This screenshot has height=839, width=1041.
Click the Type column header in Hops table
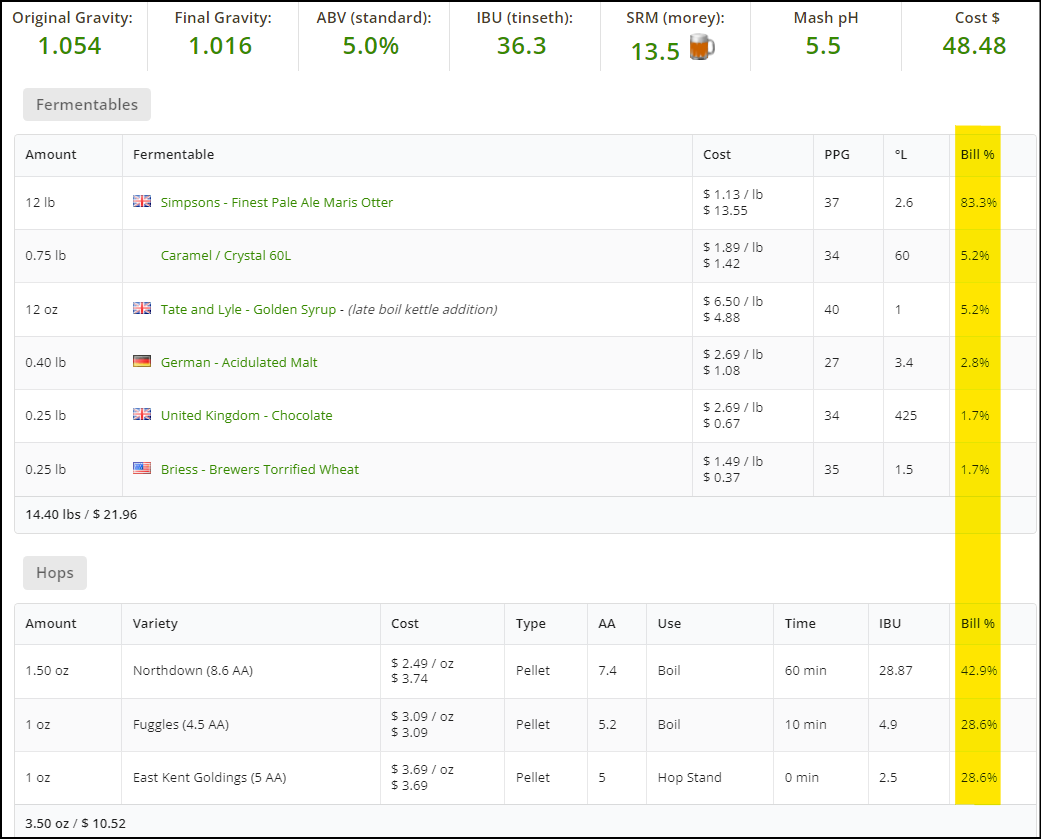530,623
